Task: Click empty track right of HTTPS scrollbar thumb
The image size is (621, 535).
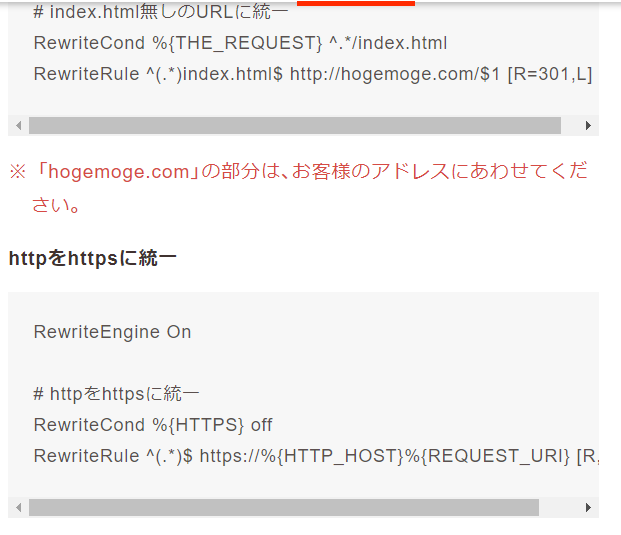Action: click(x=558, y=508)
